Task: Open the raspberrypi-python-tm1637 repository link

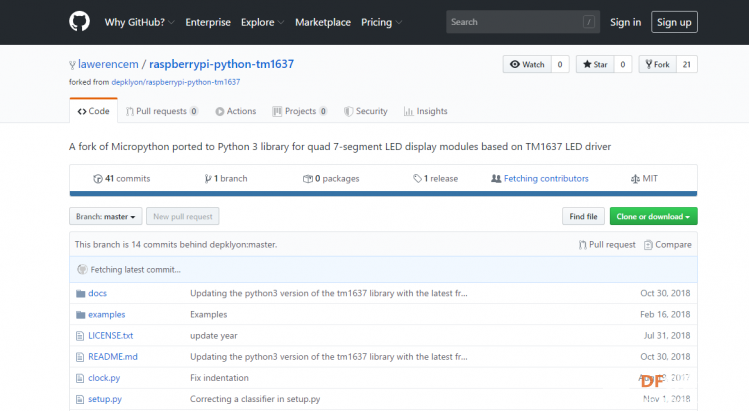Action: click(222, 64)
